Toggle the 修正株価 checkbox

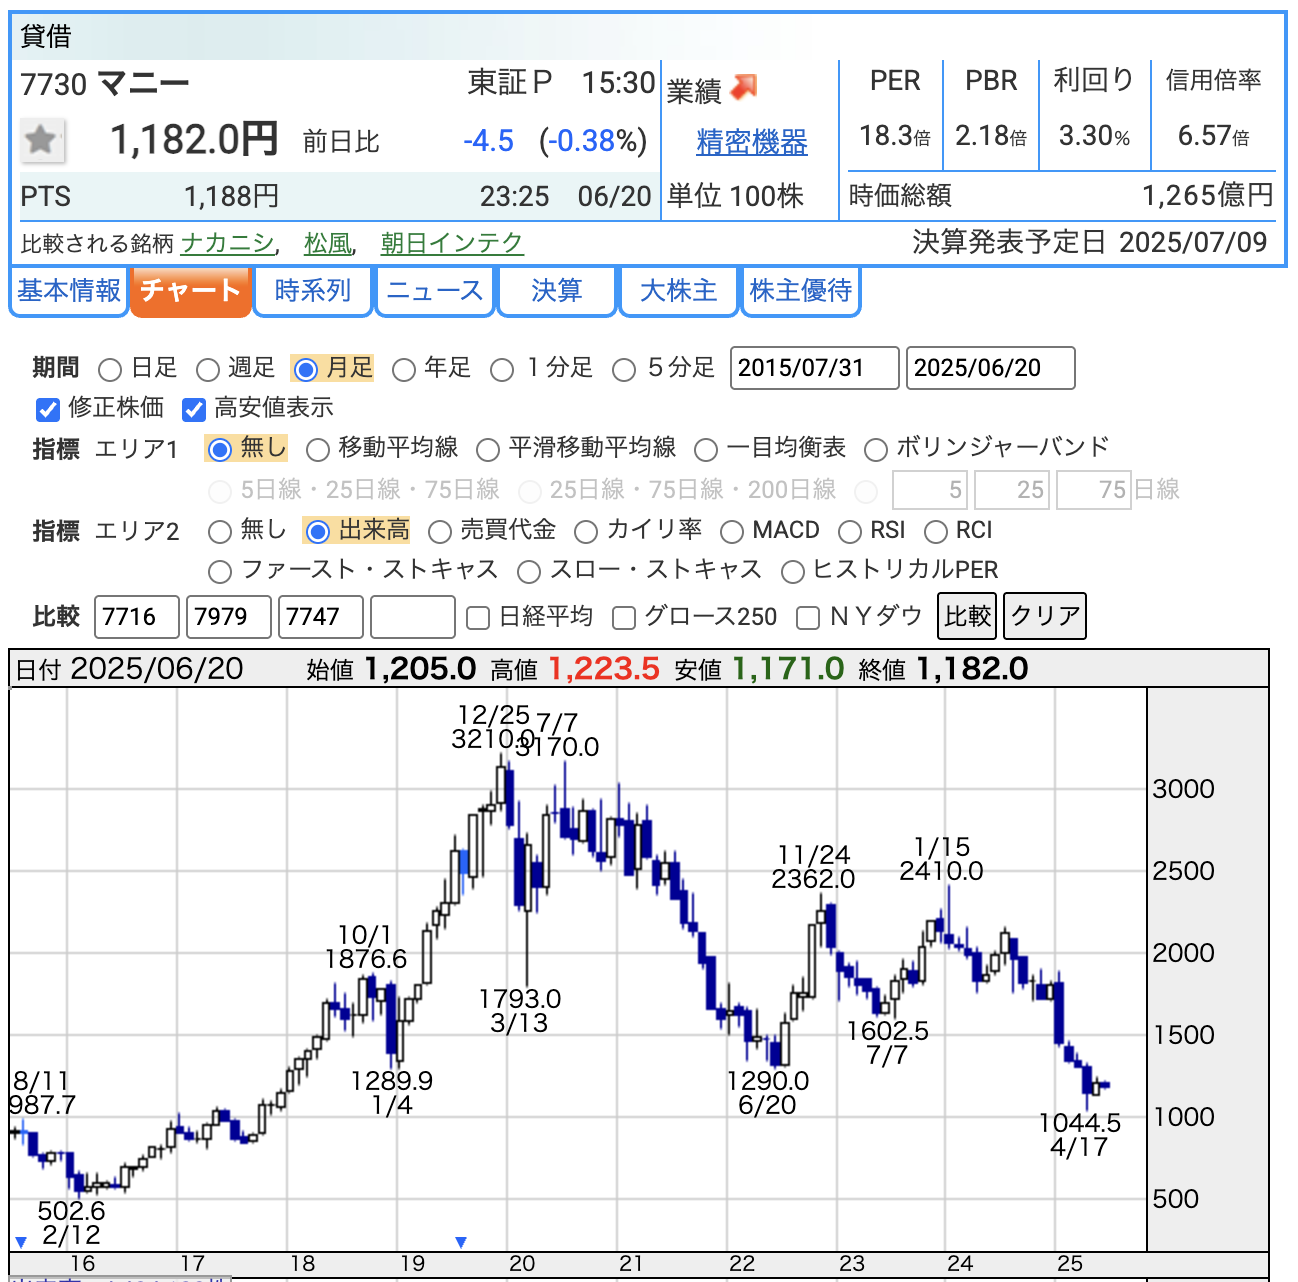click(47, 409)
